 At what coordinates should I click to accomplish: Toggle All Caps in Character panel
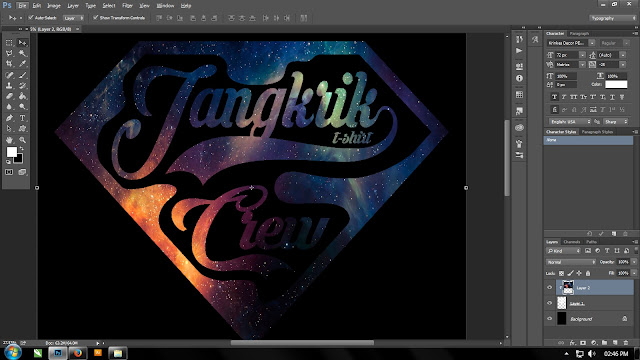(x=573, y=97)
